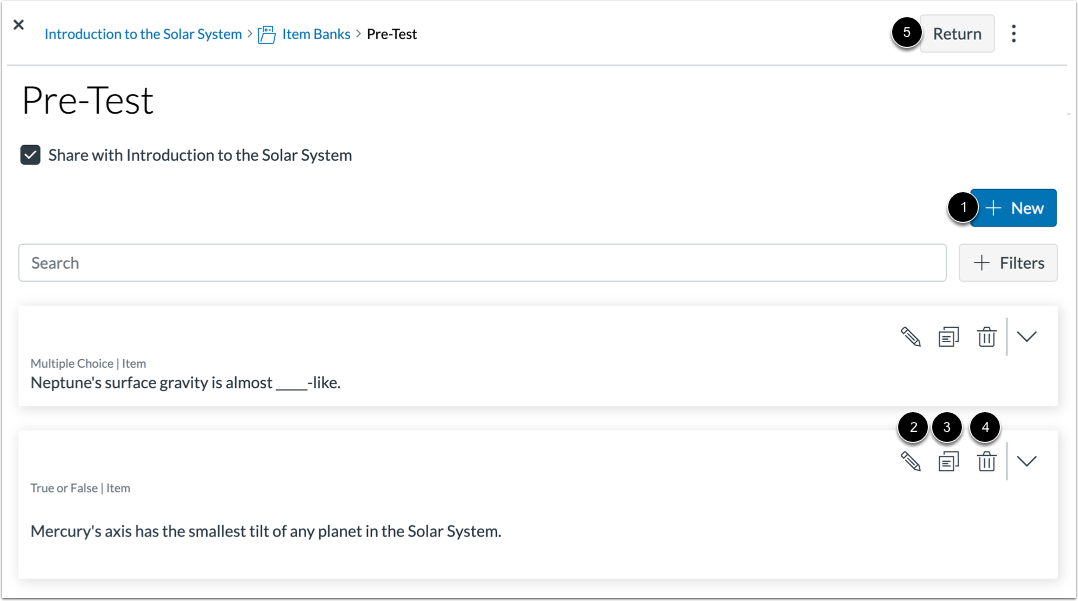Delete the Neptune multiple choice item
This screenshot has width=1078, height=601.
(x=987, y=337)
